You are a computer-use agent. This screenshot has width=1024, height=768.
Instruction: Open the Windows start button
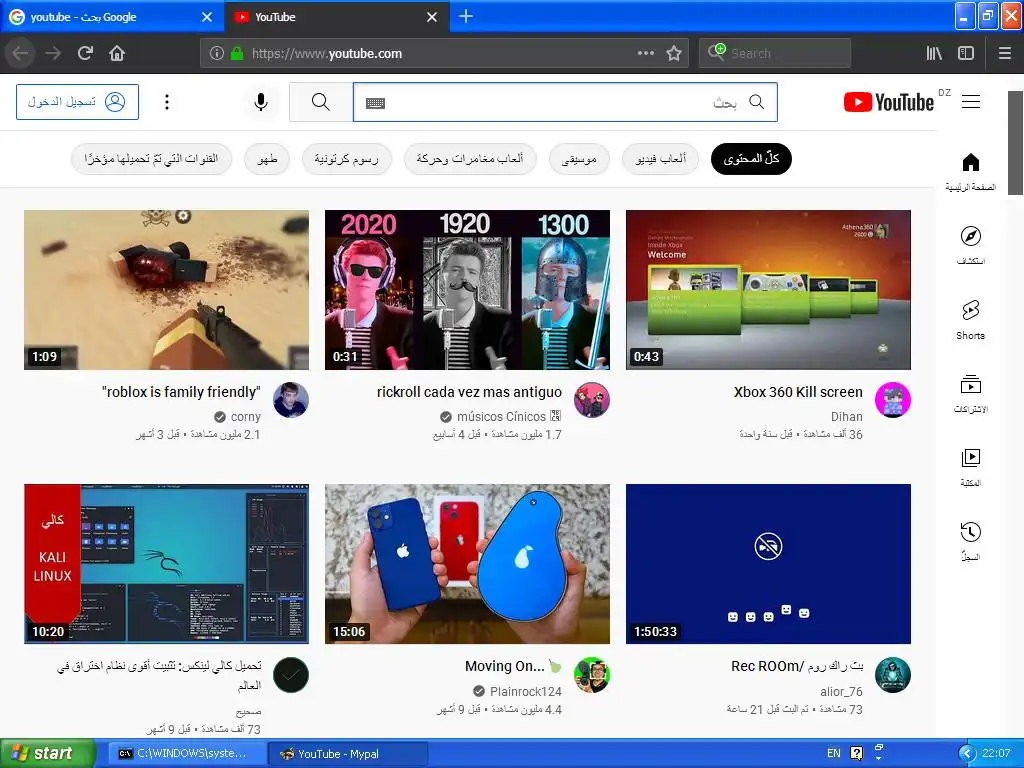point(46,754)
